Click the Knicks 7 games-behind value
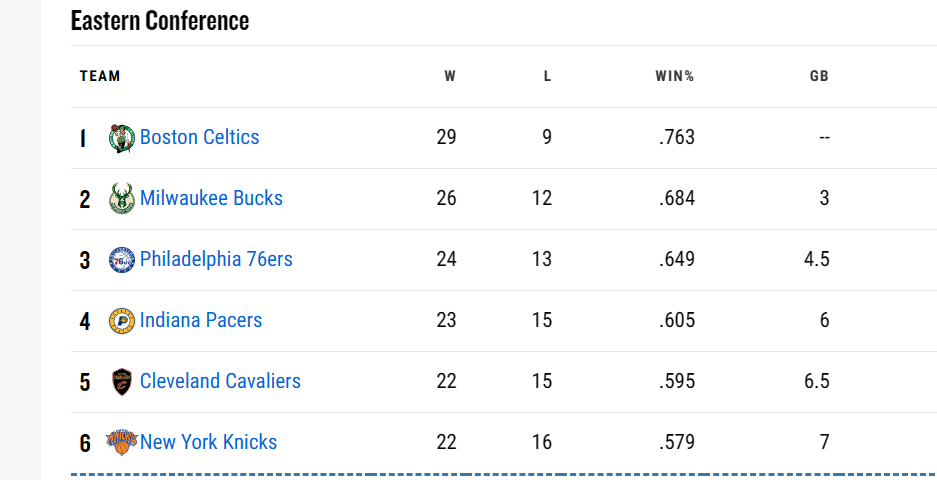 pyautogui.click(x=824, y=442)
